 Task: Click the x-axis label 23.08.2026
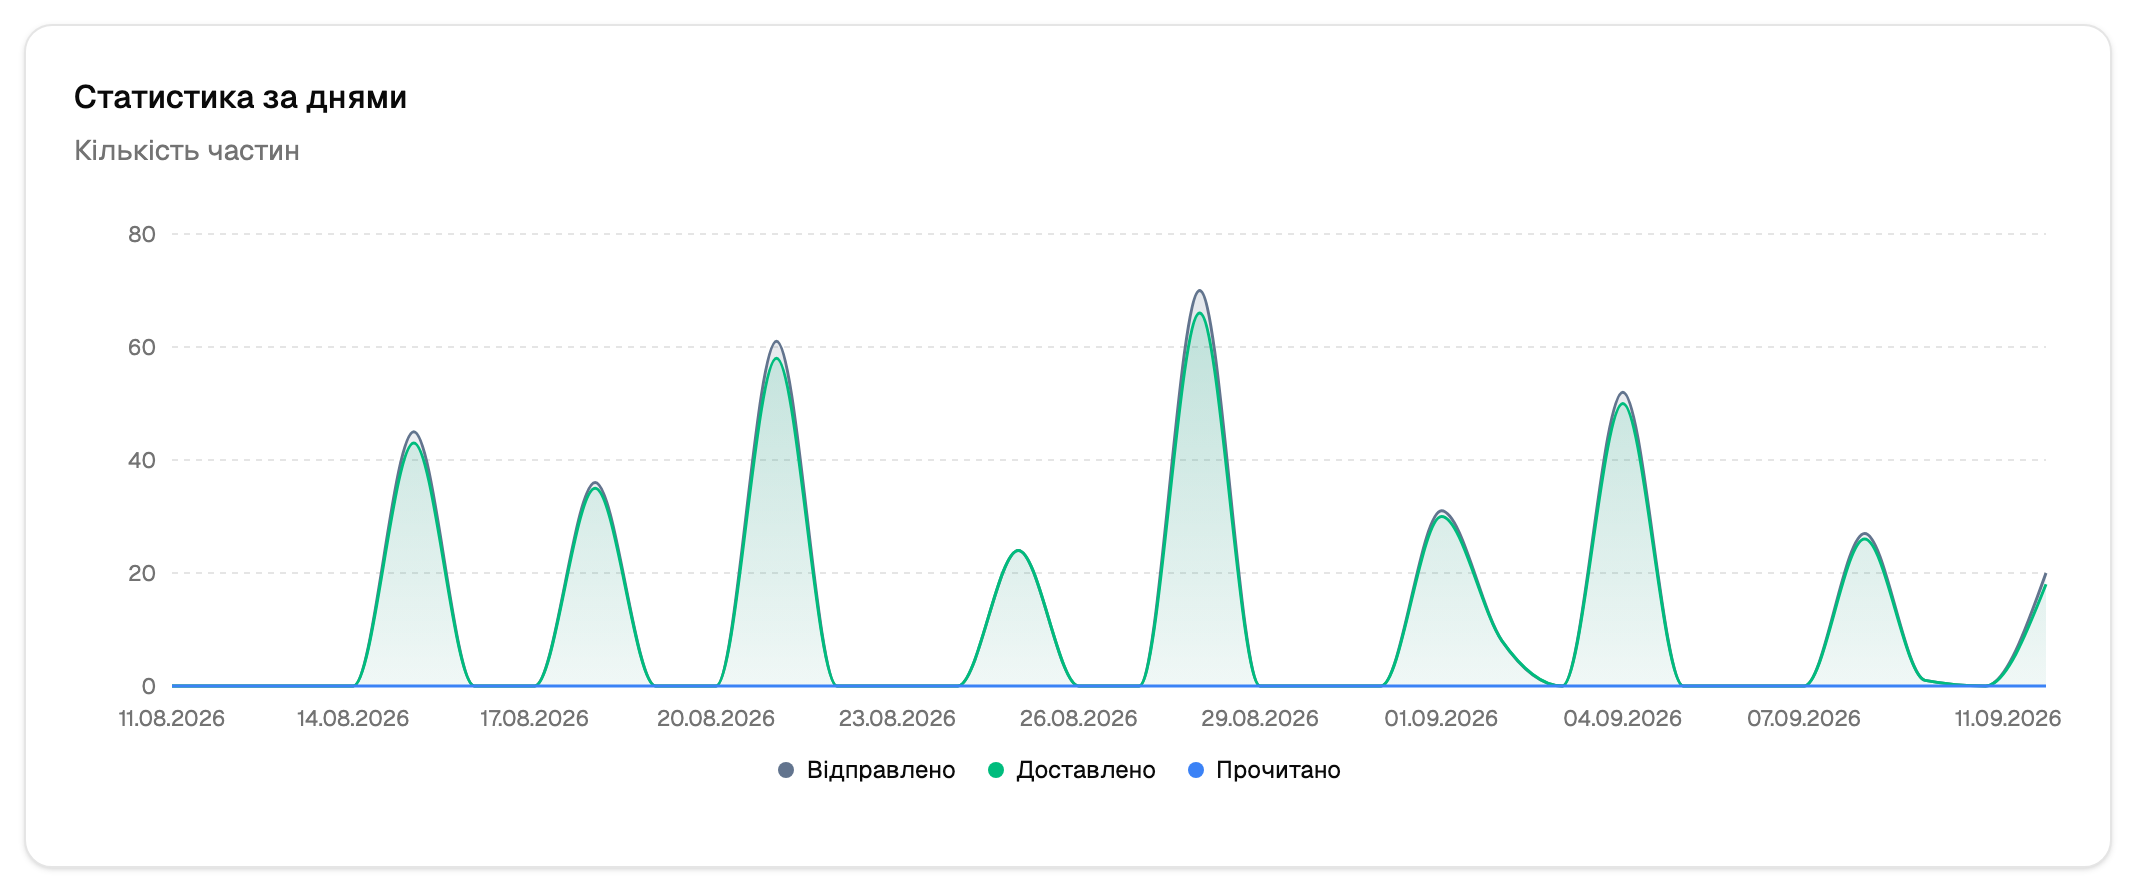[x=897, y=718]
